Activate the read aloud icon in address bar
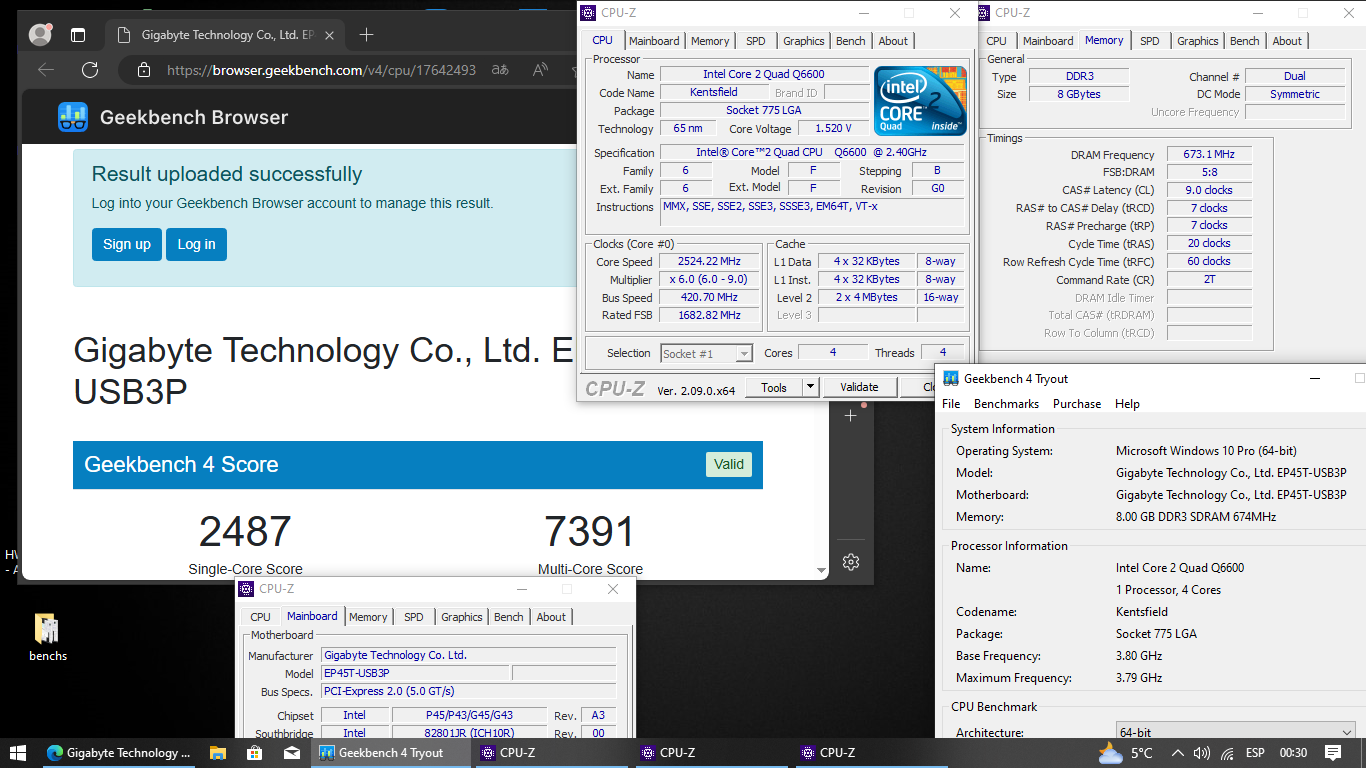1366x768 pixels. point(541,70)
